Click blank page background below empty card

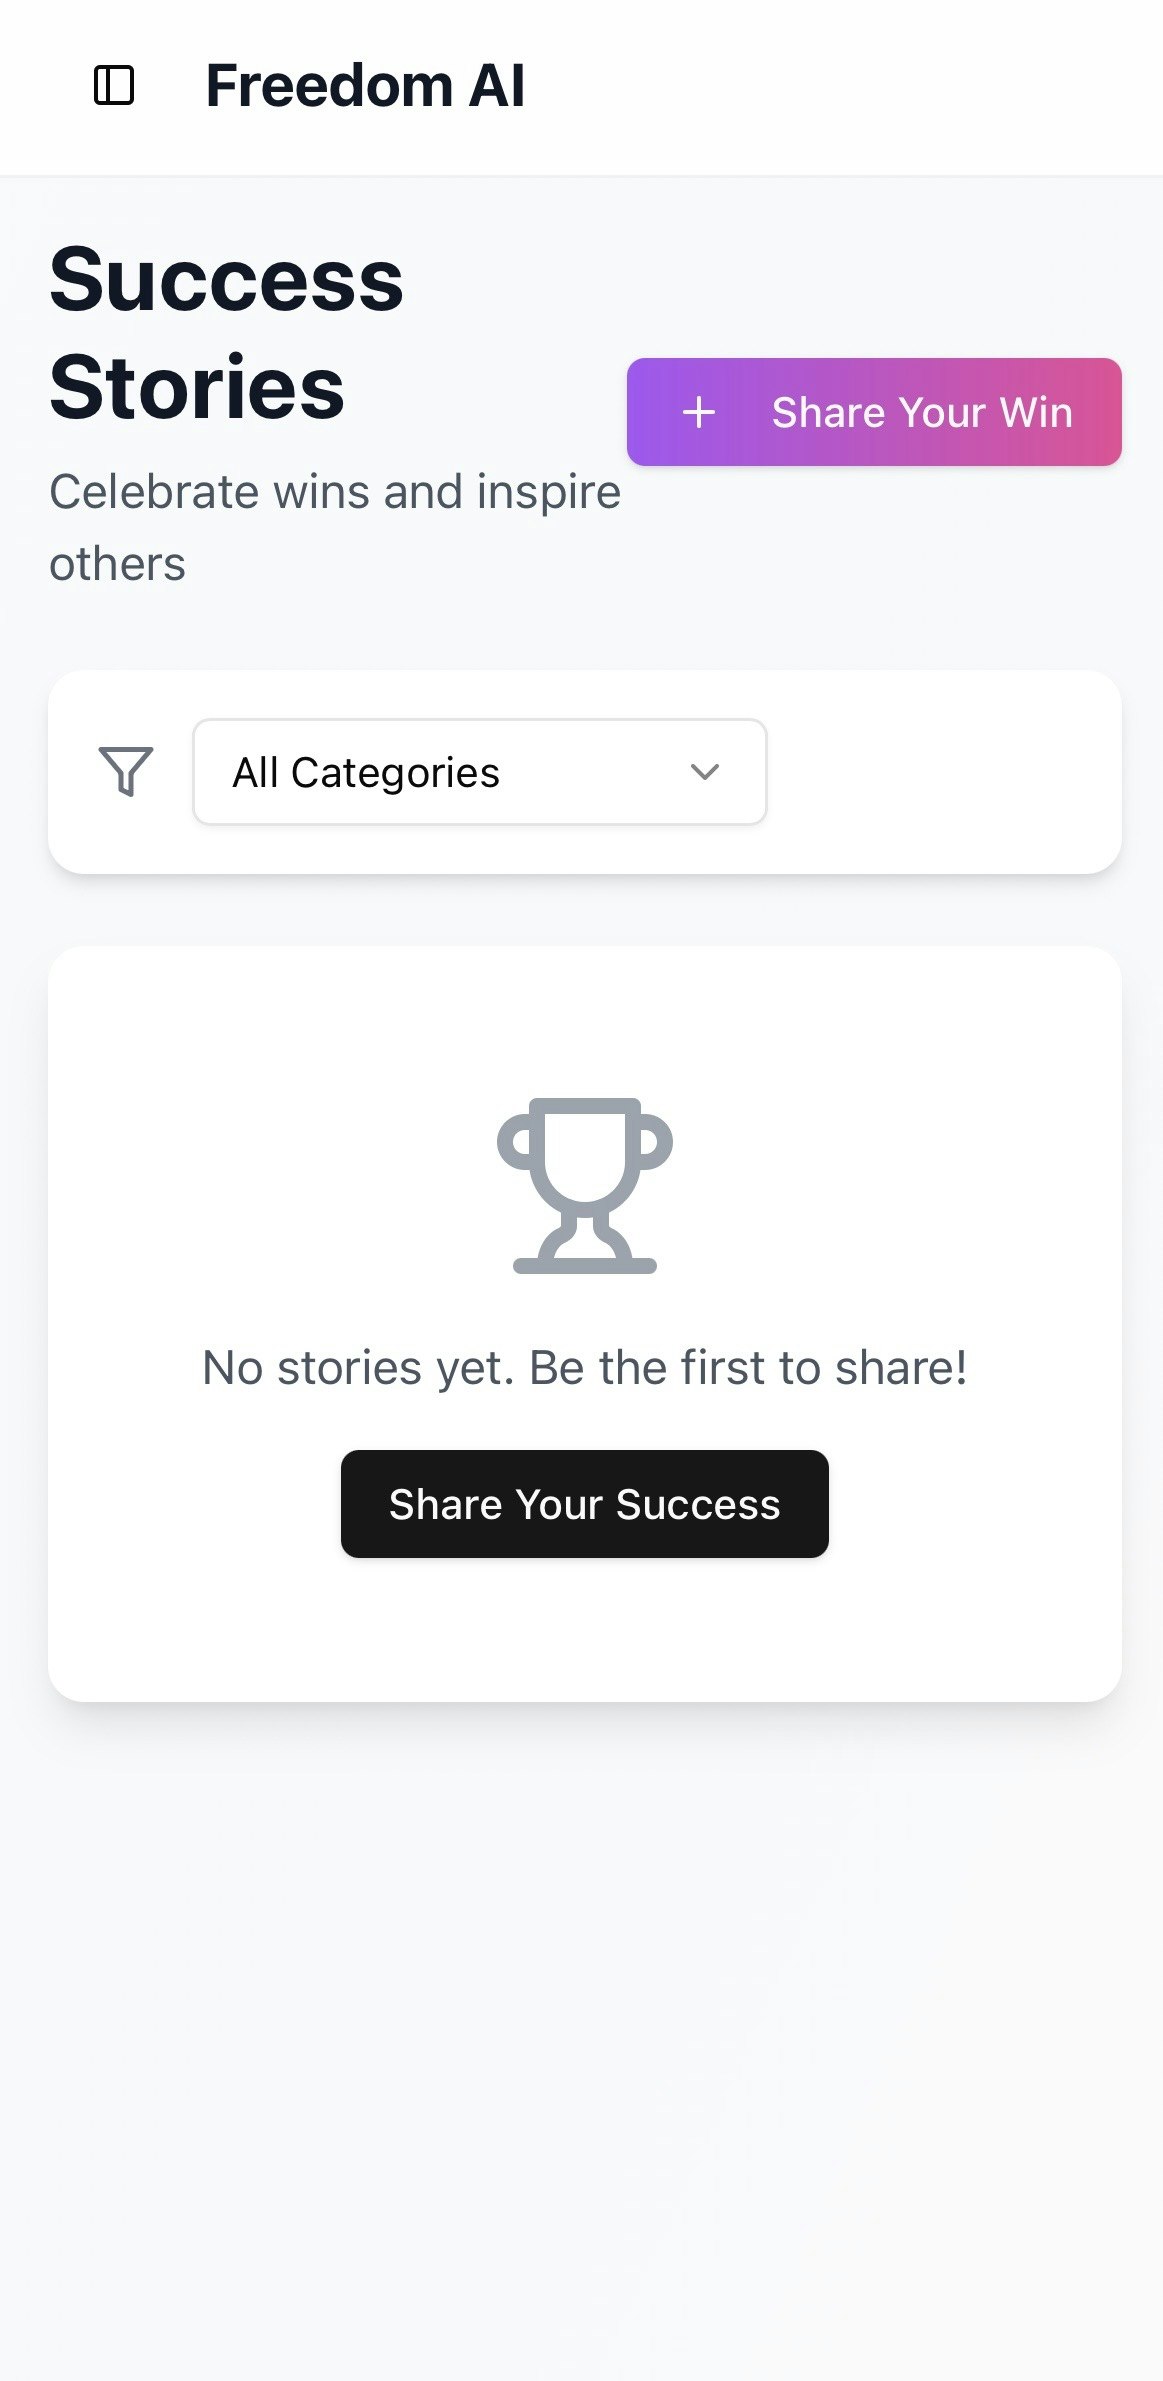click(x=584, y=2000)
